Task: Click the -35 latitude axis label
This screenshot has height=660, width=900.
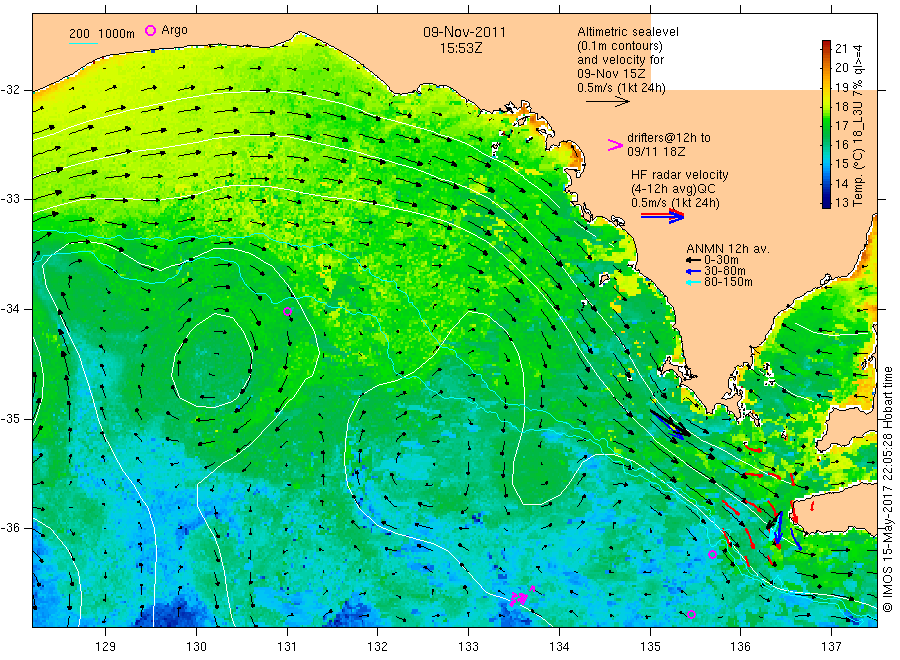Action: [x=10, y=418]
